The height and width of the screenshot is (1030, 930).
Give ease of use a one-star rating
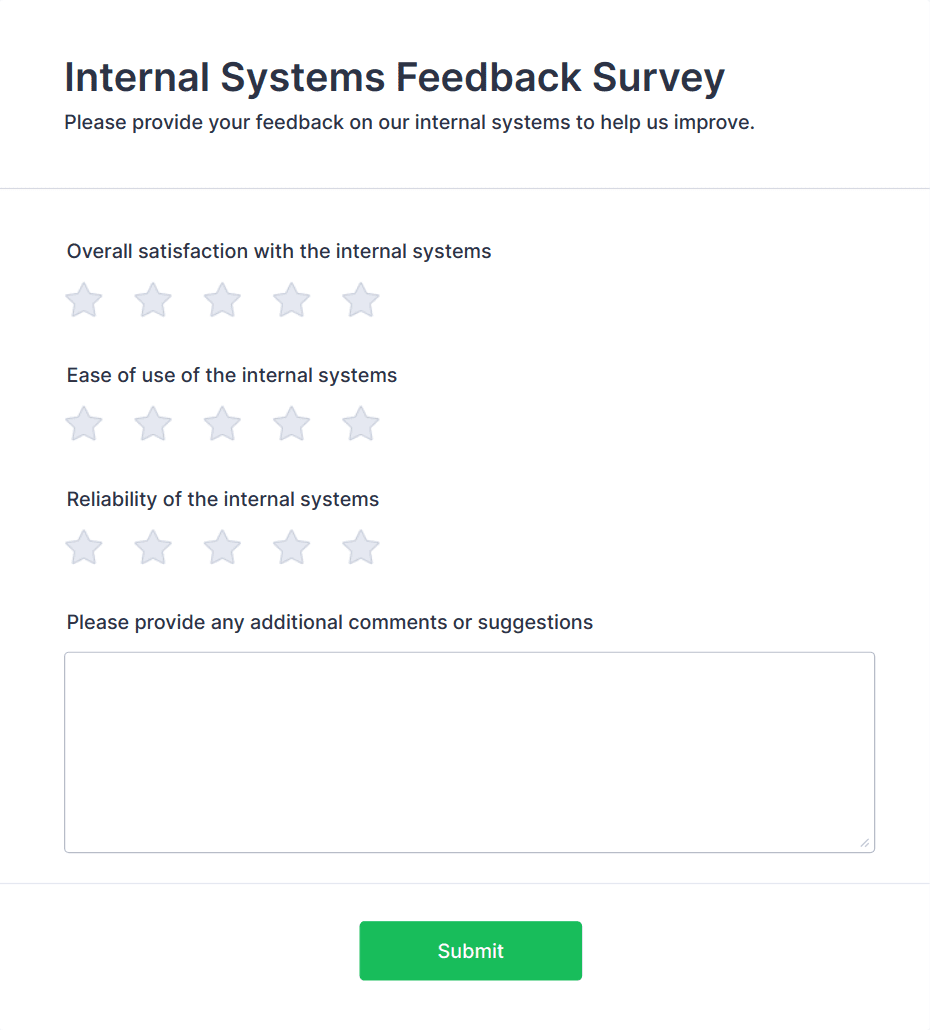point(83,423)
